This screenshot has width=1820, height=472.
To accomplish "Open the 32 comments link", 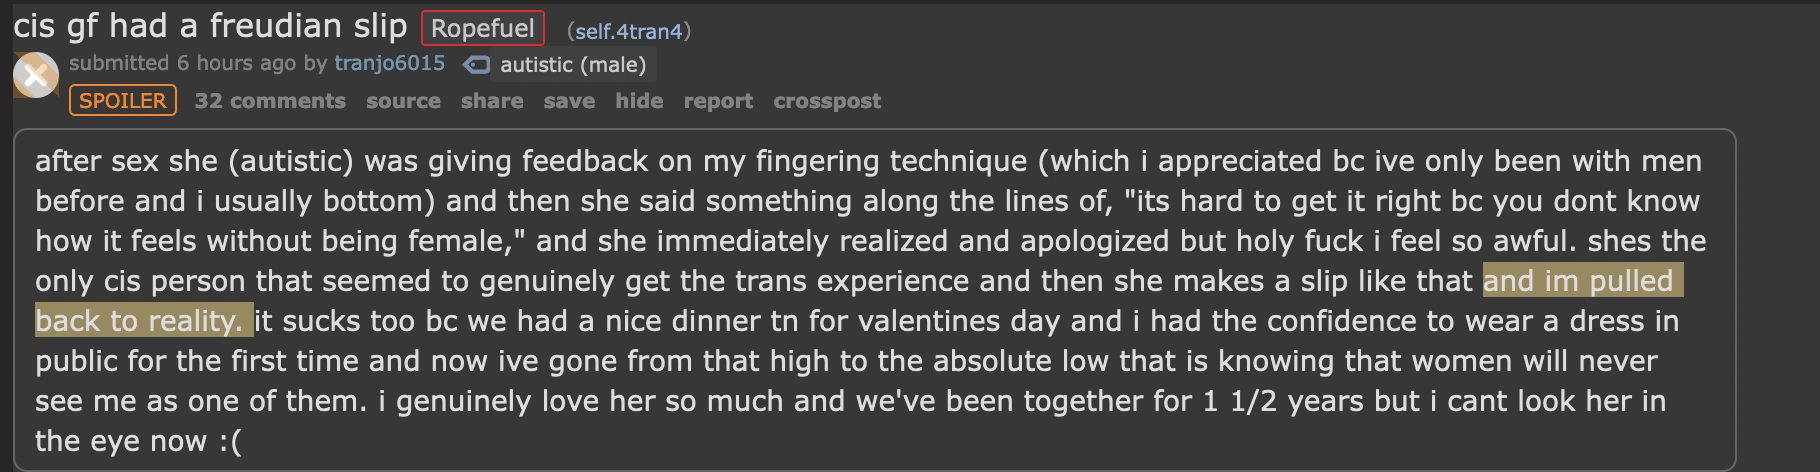I will coord(270,101).
